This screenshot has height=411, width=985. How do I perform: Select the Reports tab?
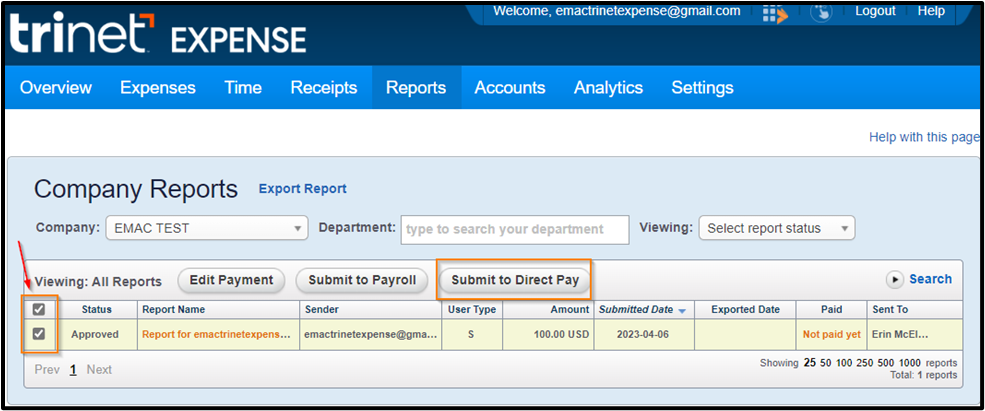pos(416,87)
